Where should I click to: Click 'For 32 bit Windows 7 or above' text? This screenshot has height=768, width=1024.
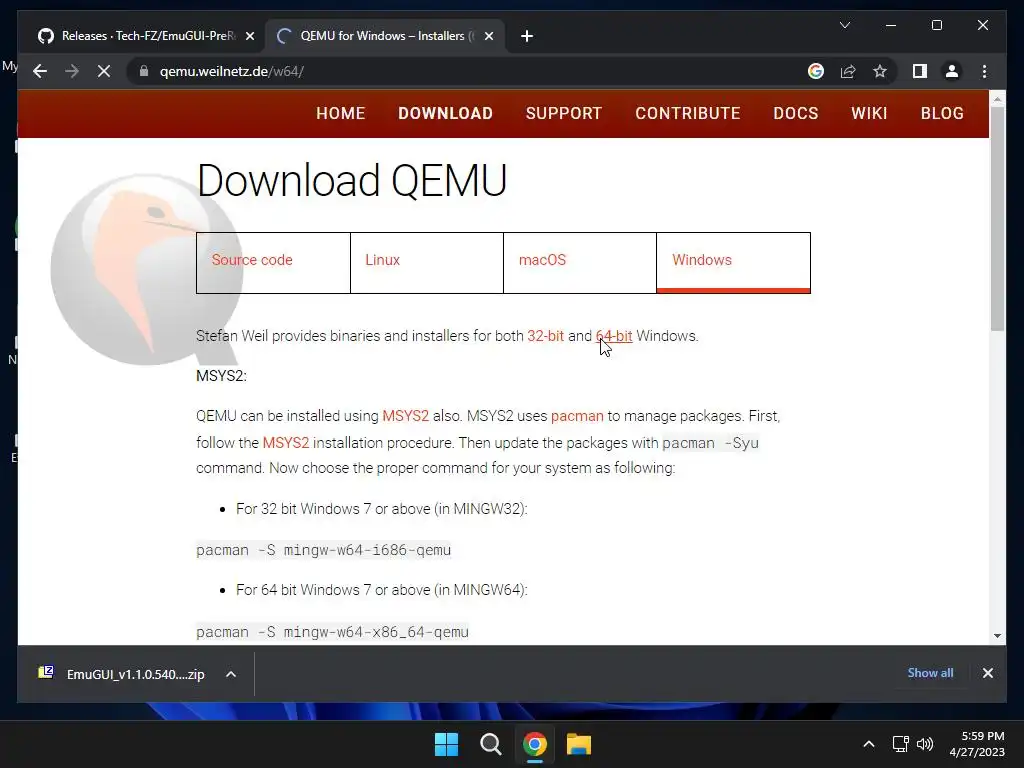[381, 509]
